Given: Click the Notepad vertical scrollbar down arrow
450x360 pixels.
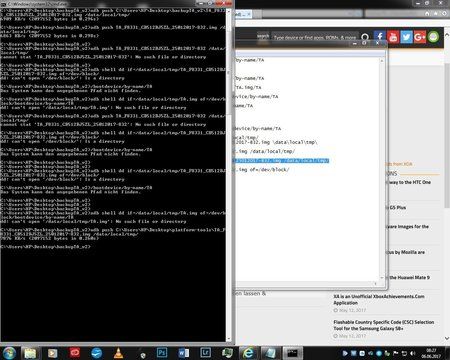Looking at the screenshot, I should pyautogui.click(x=382, y=278).
